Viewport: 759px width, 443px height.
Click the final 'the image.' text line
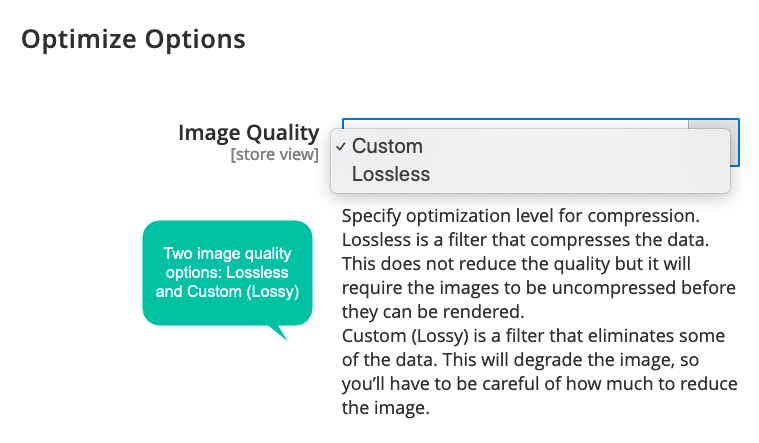[386, 408]
